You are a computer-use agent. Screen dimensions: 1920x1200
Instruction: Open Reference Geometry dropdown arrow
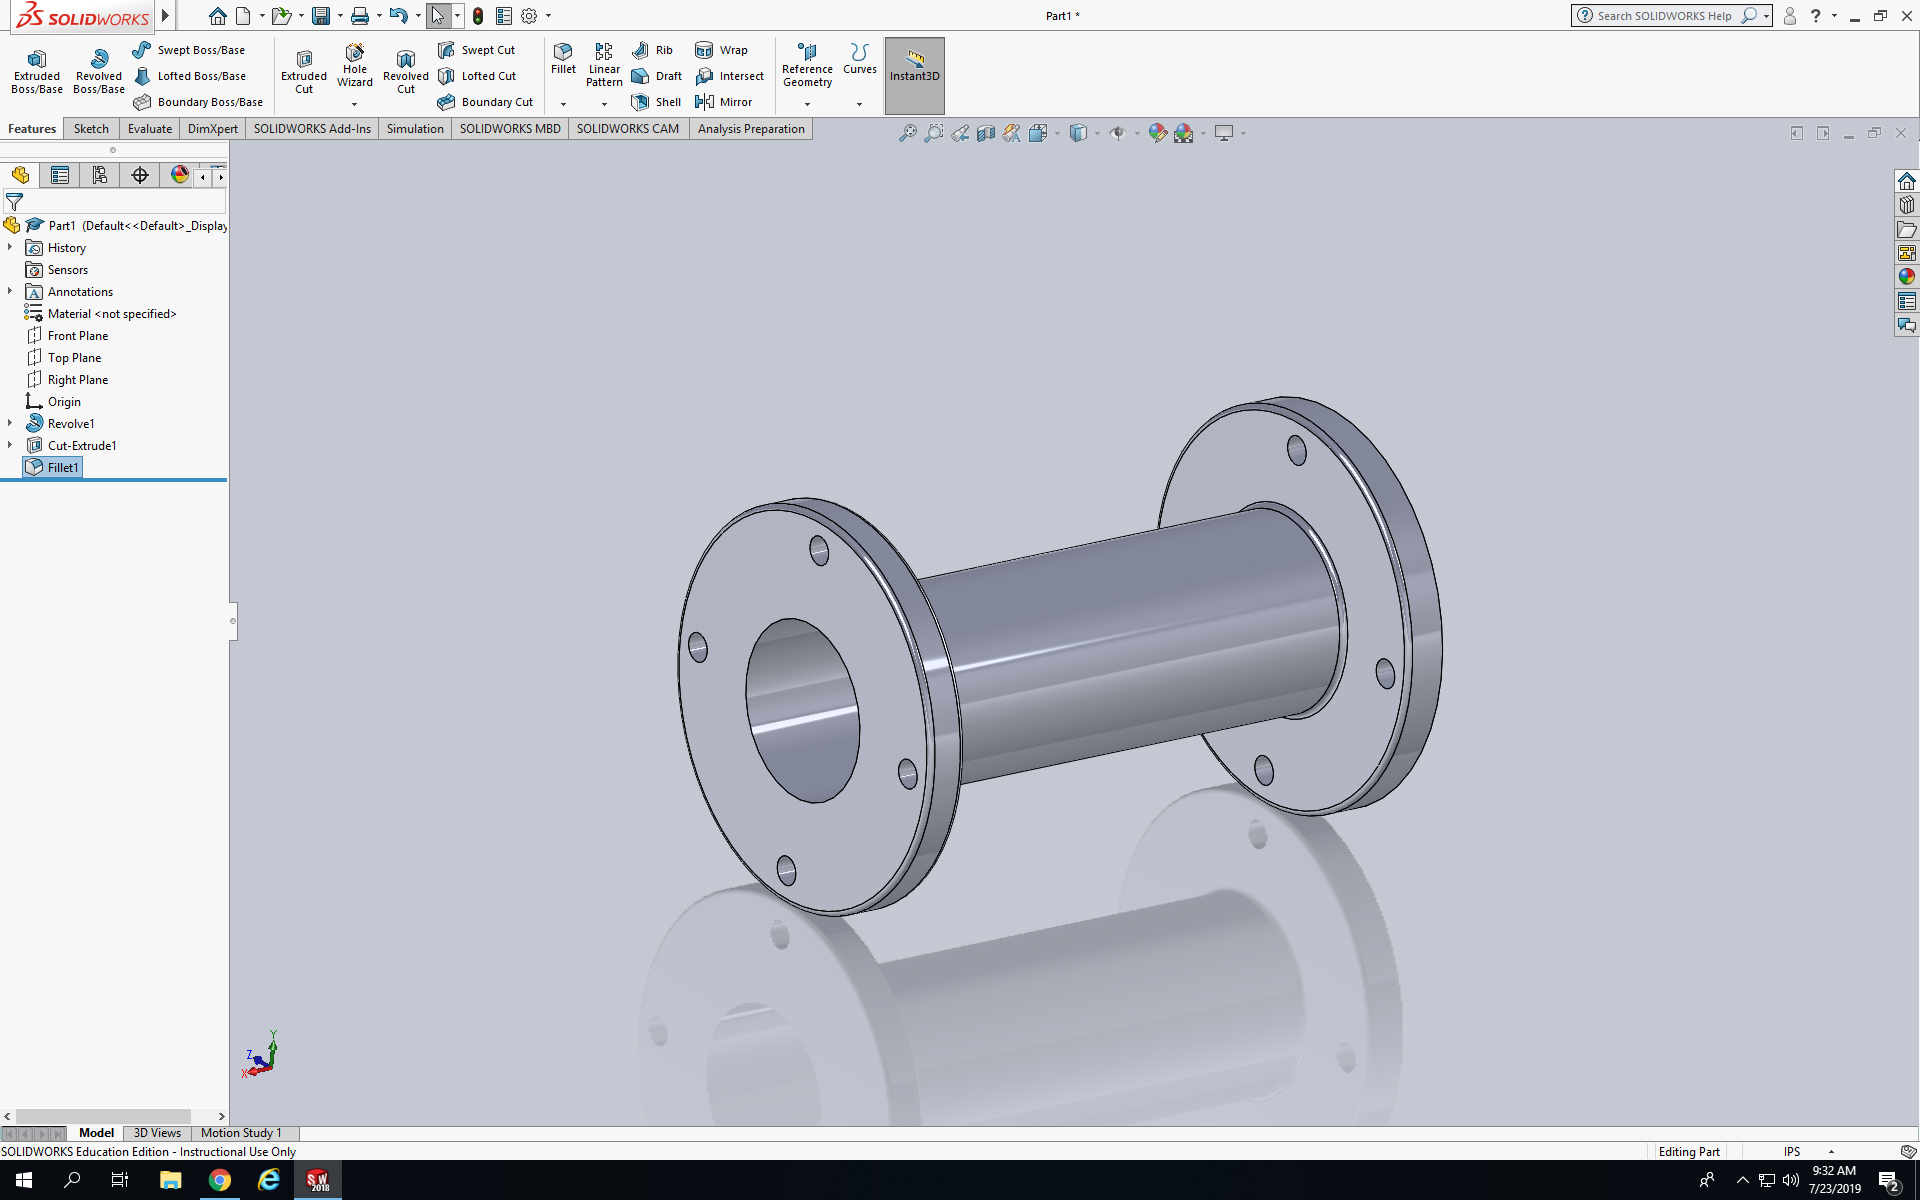point(807,104)
